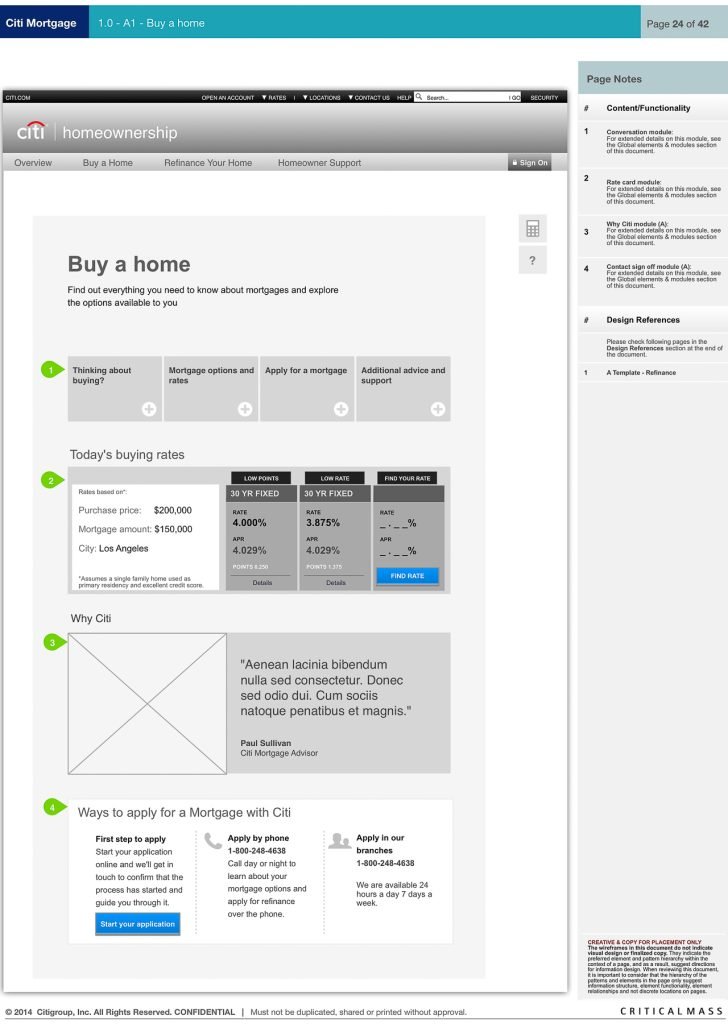Screen dimensions: 728x1024
Task: Go to Refinance Your Home tab
Action: click(208, 163)
